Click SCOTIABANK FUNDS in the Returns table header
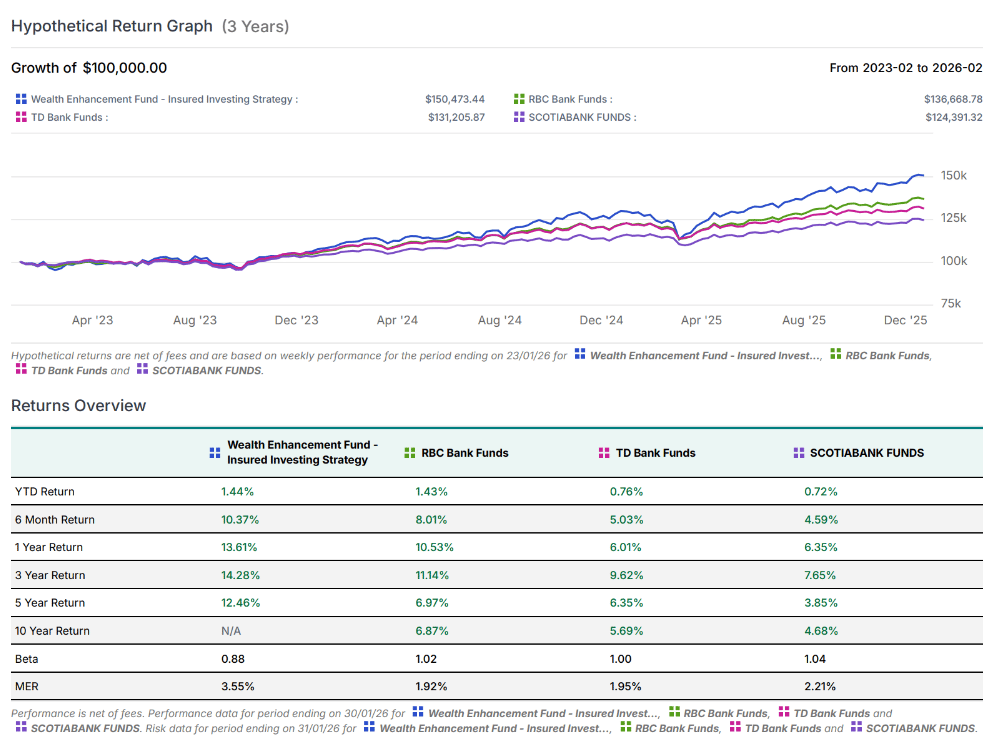This screenshot has width=1001, height=749. coord(866,453)
